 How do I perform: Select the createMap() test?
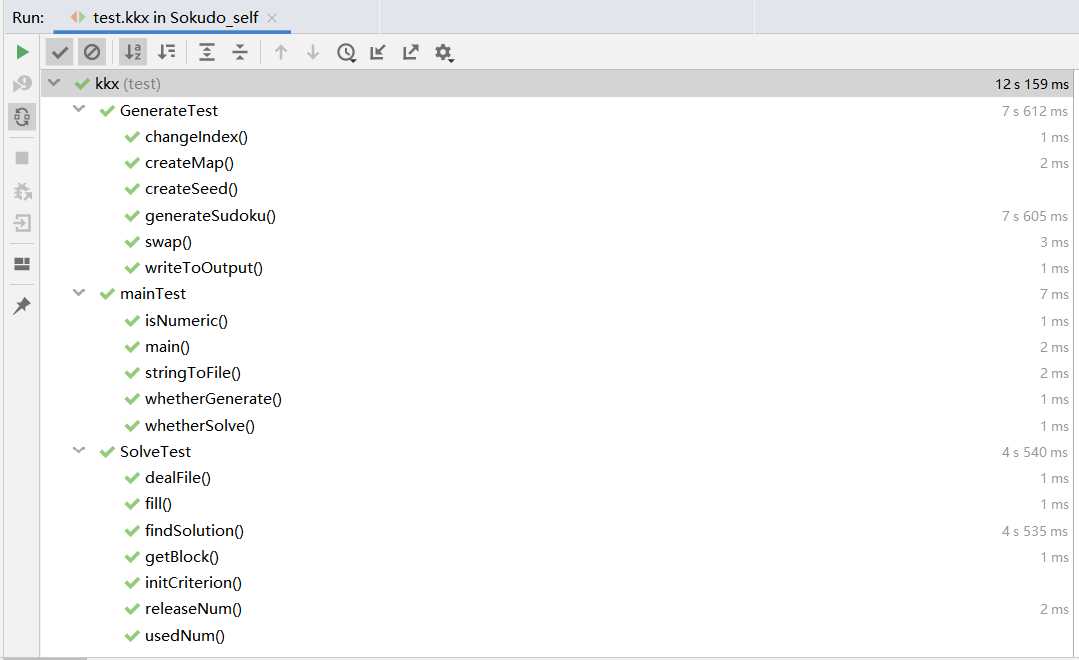557,163
